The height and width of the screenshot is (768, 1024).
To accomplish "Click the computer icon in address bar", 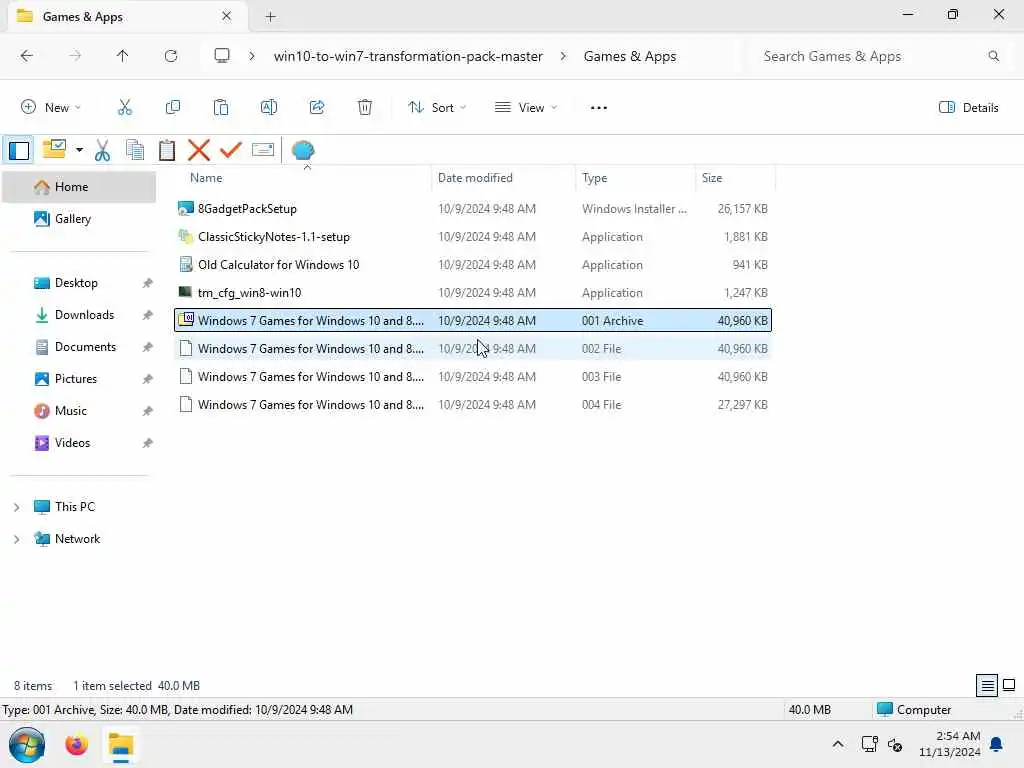I will 222,56.
